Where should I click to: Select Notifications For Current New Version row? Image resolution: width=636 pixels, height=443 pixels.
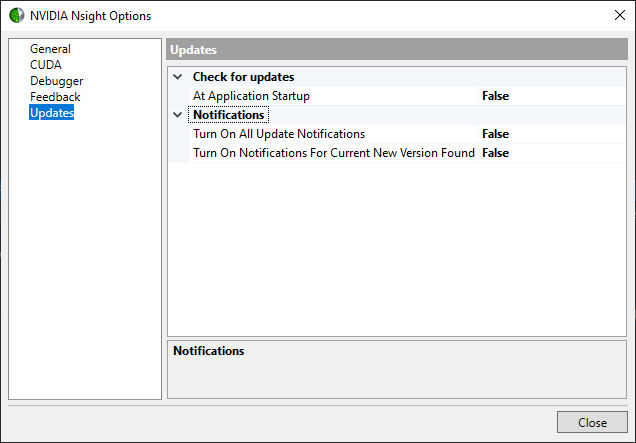click(333, 153)
